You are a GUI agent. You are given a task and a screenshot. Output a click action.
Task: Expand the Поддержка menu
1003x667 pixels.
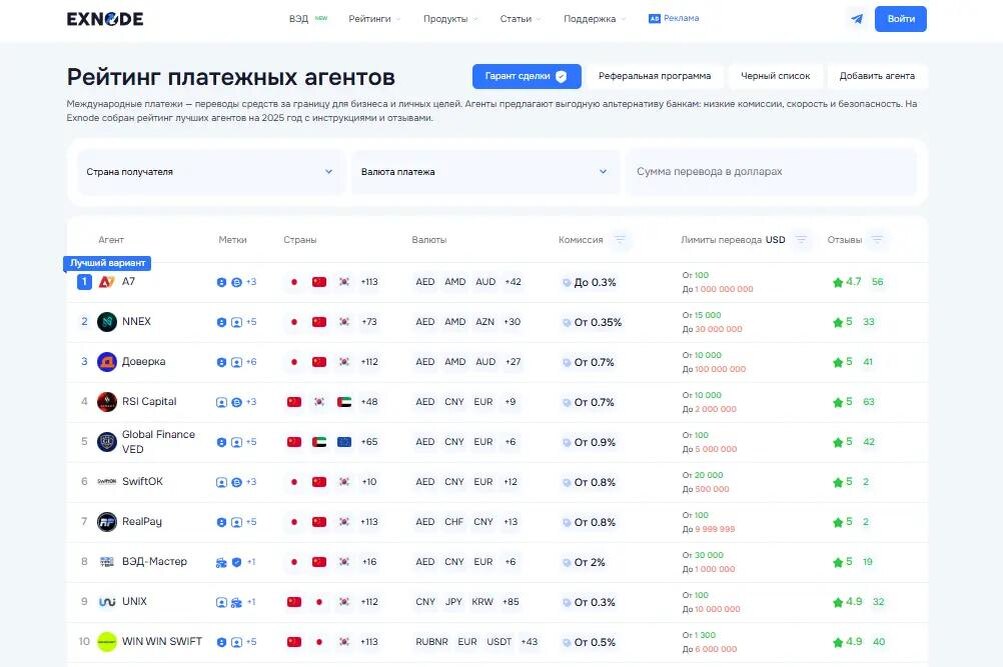[x=595, y=19]
